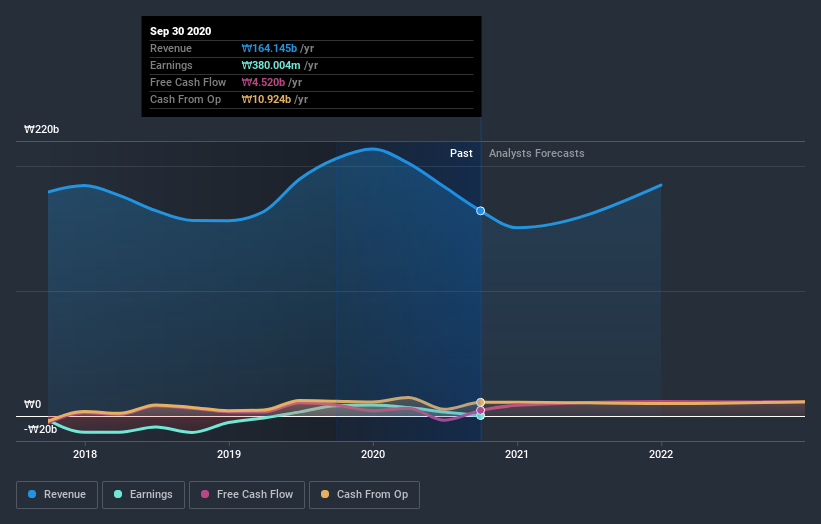
Task: Click the ₩380.004m earnings value
Action: (271, 65)
